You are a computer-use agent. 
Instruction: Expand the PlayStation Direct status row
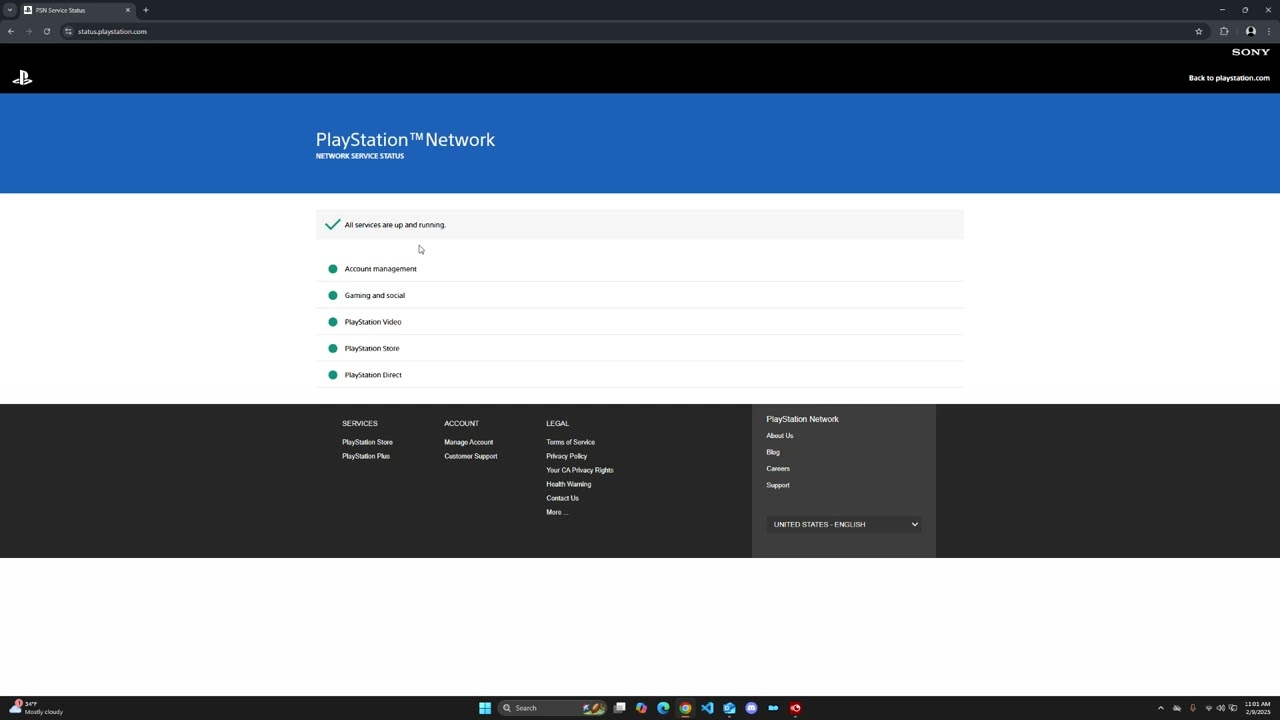640,375
